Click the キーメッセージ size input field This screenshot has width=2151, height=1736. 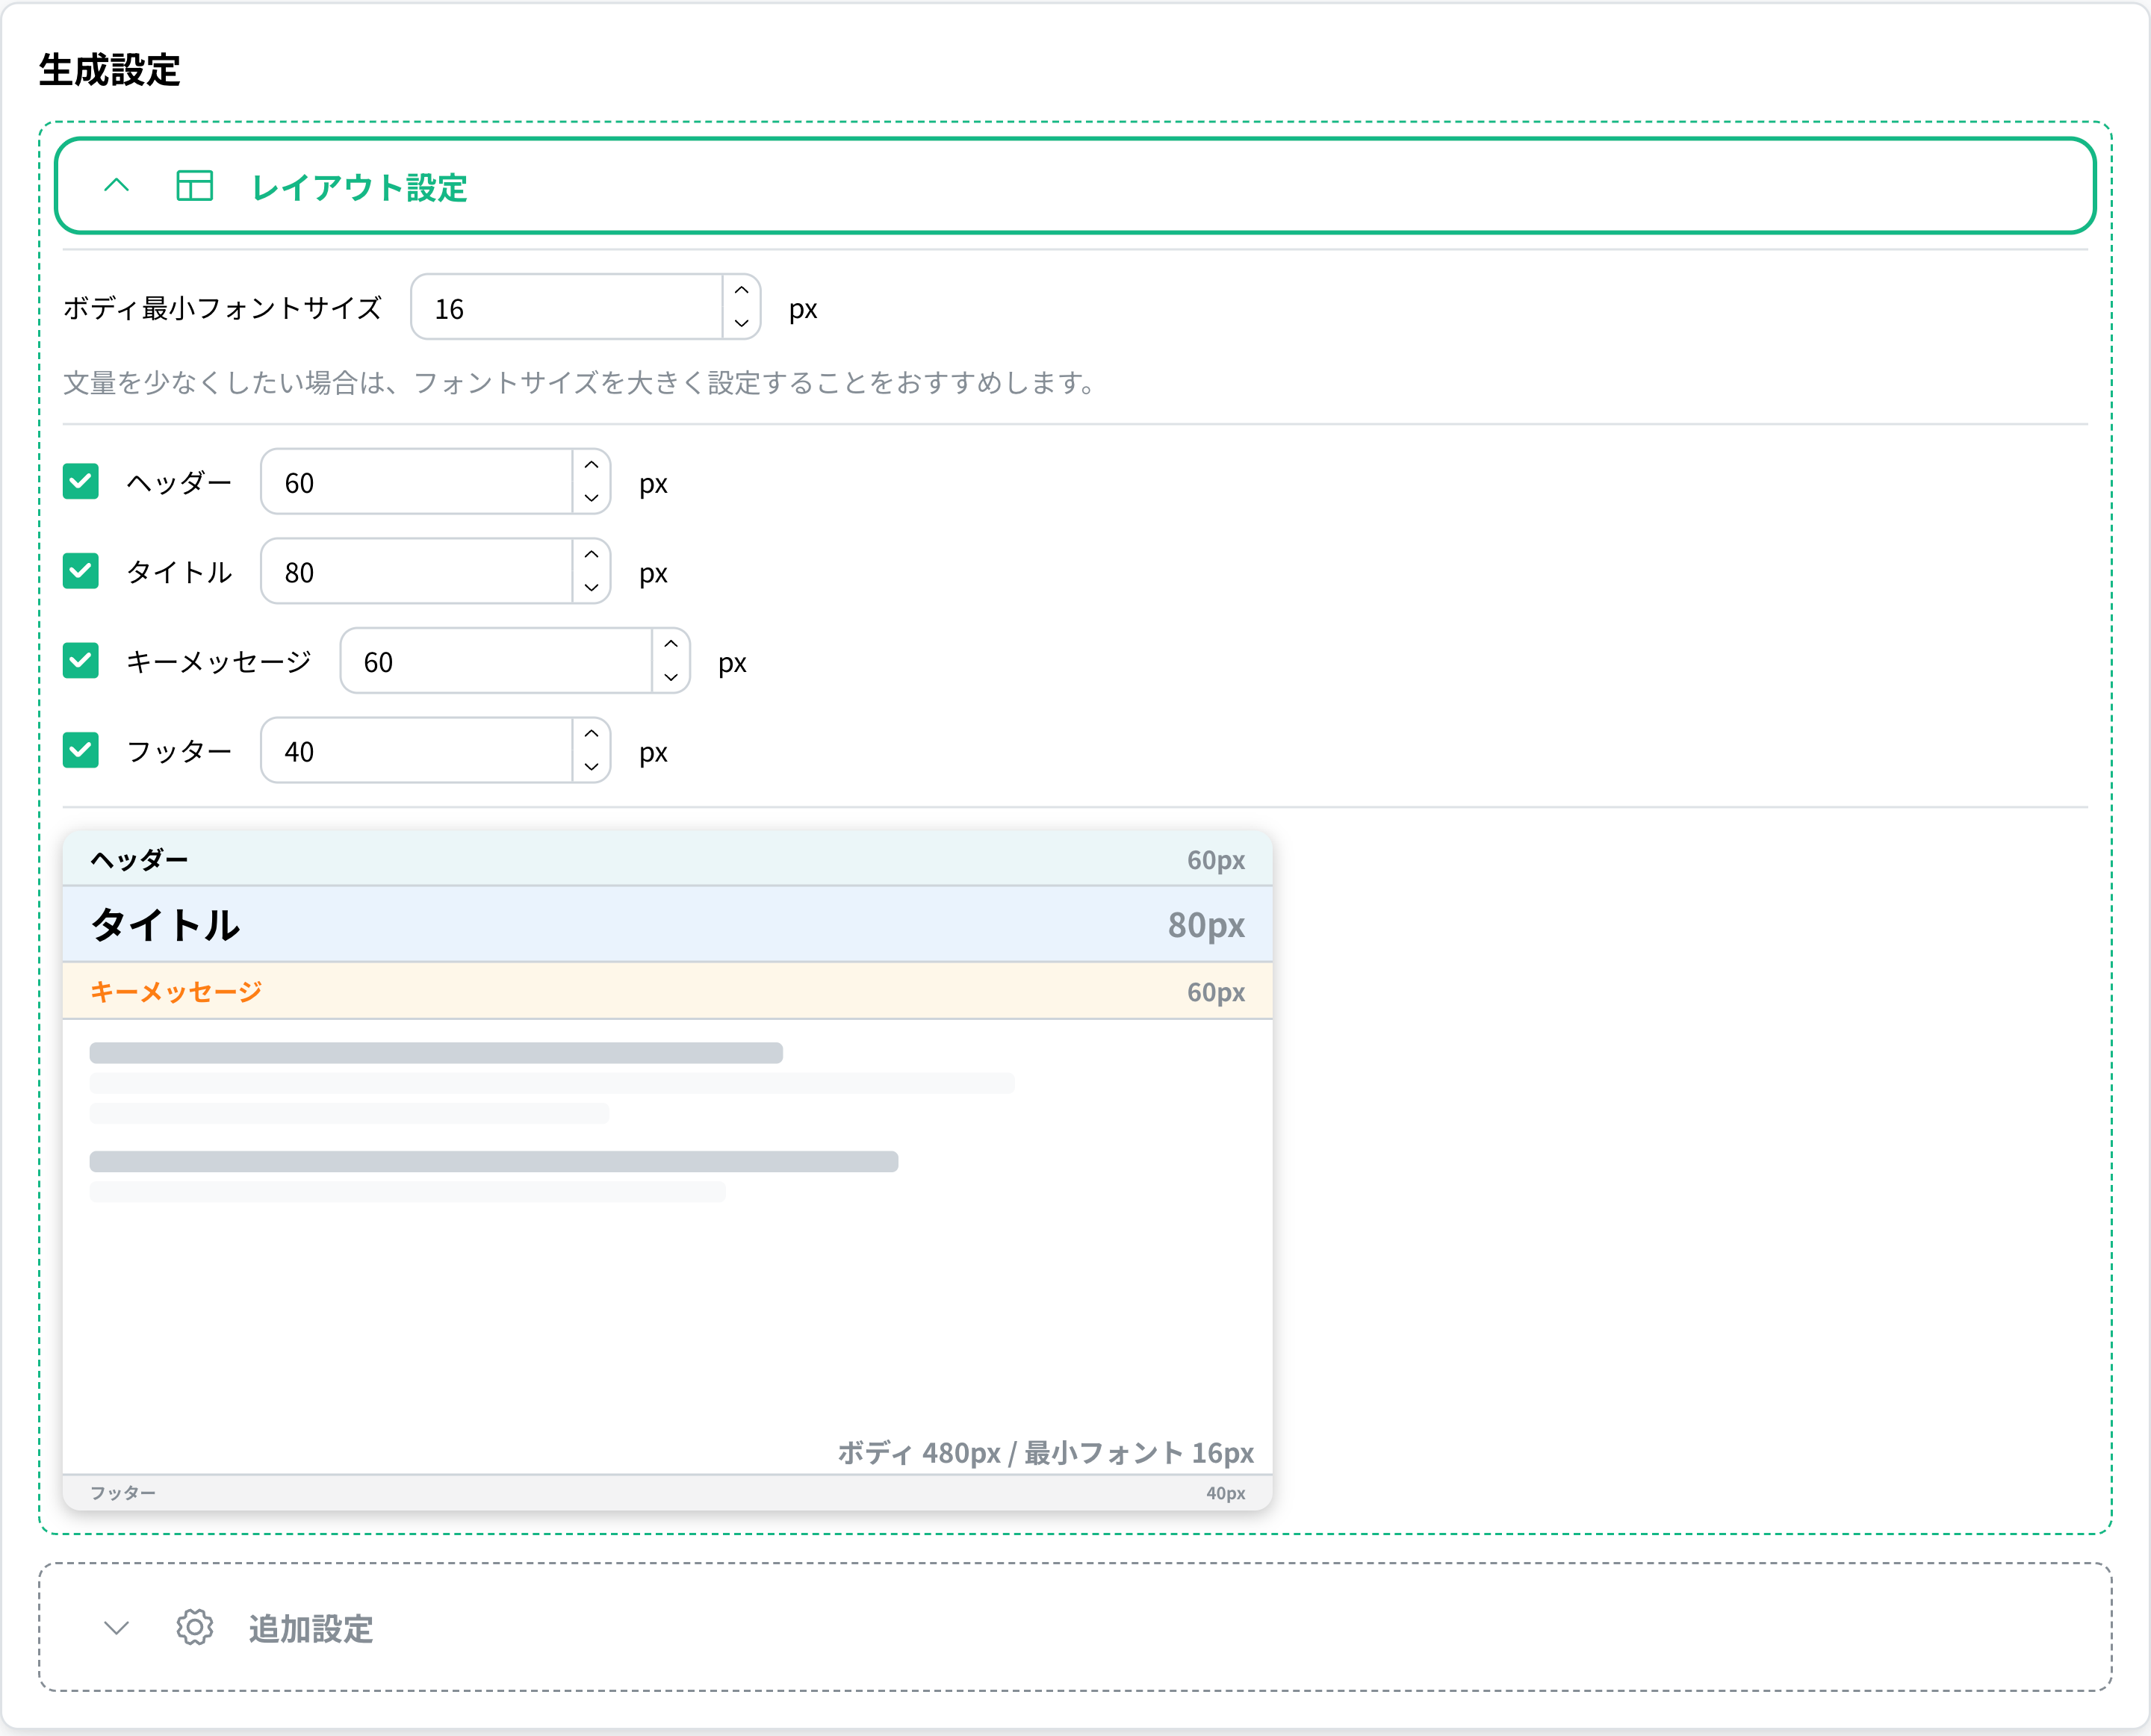point(496,661)
